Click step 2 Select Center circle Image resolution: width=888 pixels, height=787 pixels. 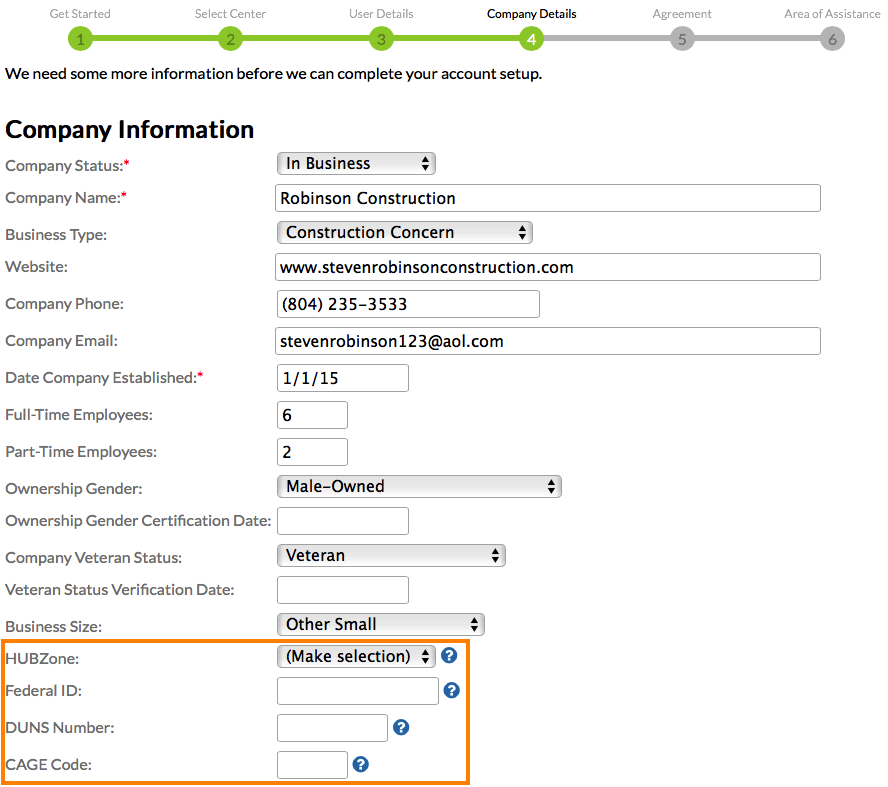pyautogui.click(x=230, y=39)
